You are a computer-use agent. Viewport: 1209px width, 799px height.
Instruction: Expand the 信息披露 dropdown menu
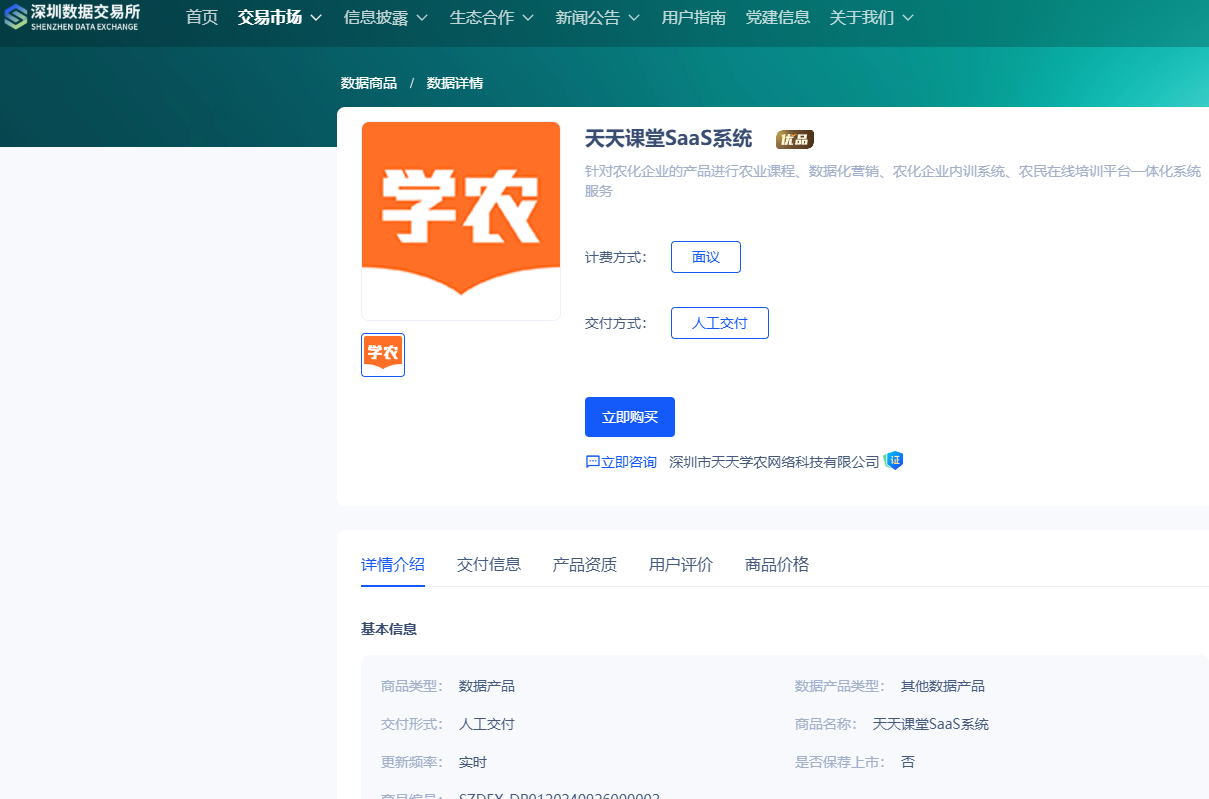pyautogui.click(x=385, y=18)
